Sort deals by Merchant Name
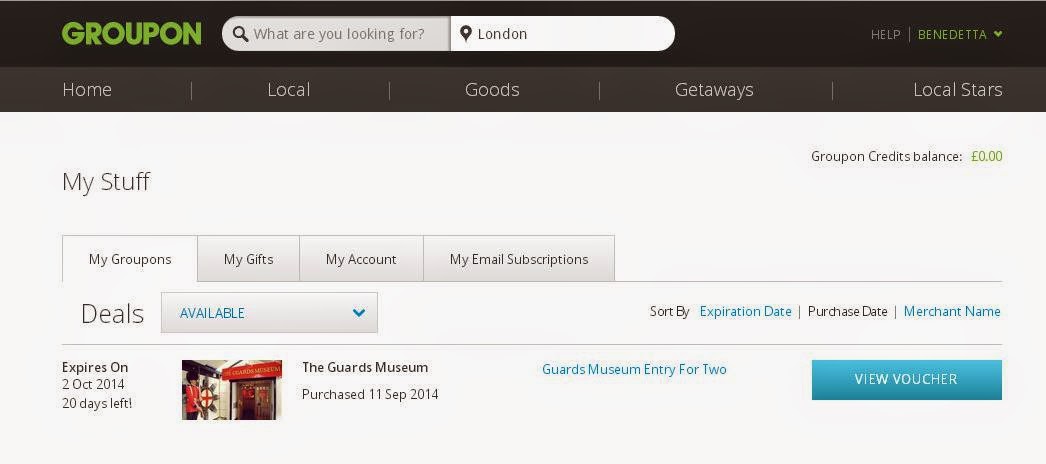Screen dimensions: 1046x464 pyautogui.click(x=952, y=311)
